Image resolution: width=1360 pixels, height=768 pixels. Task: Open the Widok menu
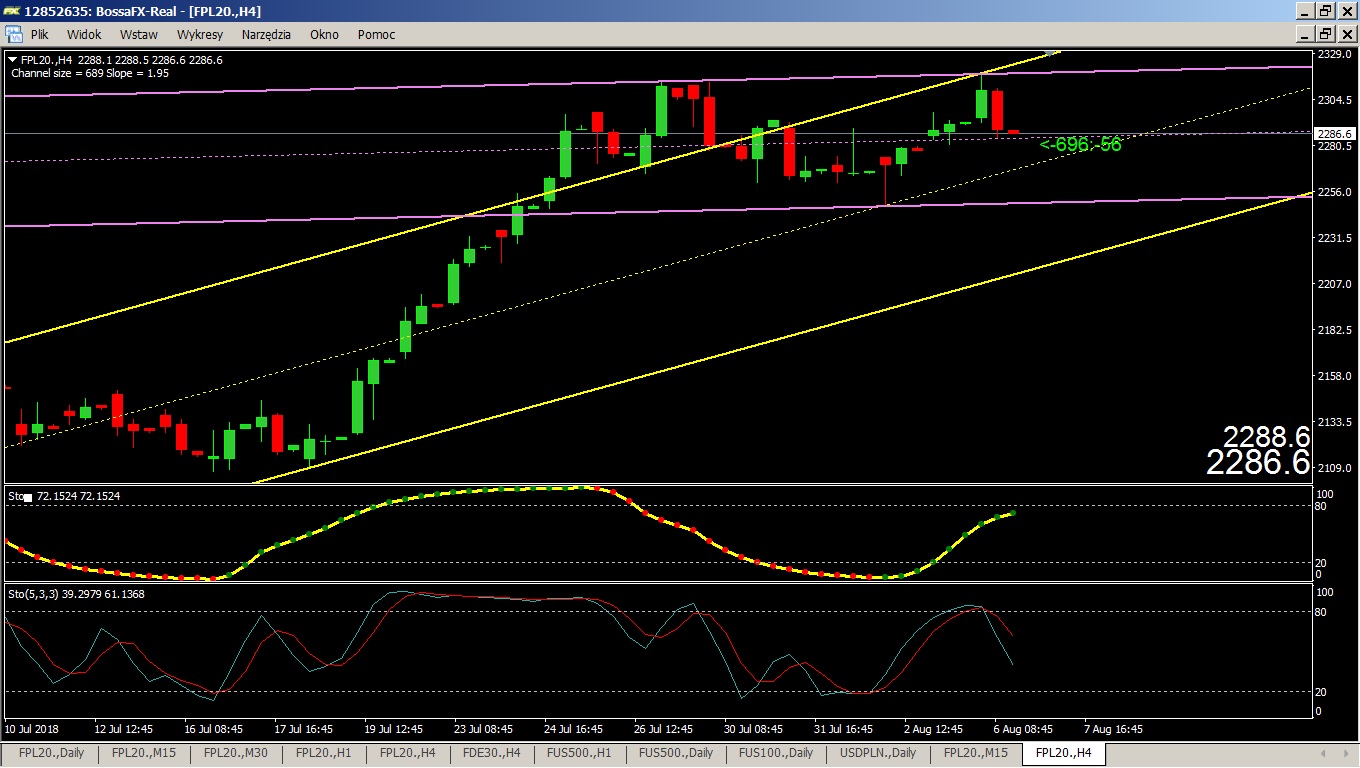click(x=84, y=34)
